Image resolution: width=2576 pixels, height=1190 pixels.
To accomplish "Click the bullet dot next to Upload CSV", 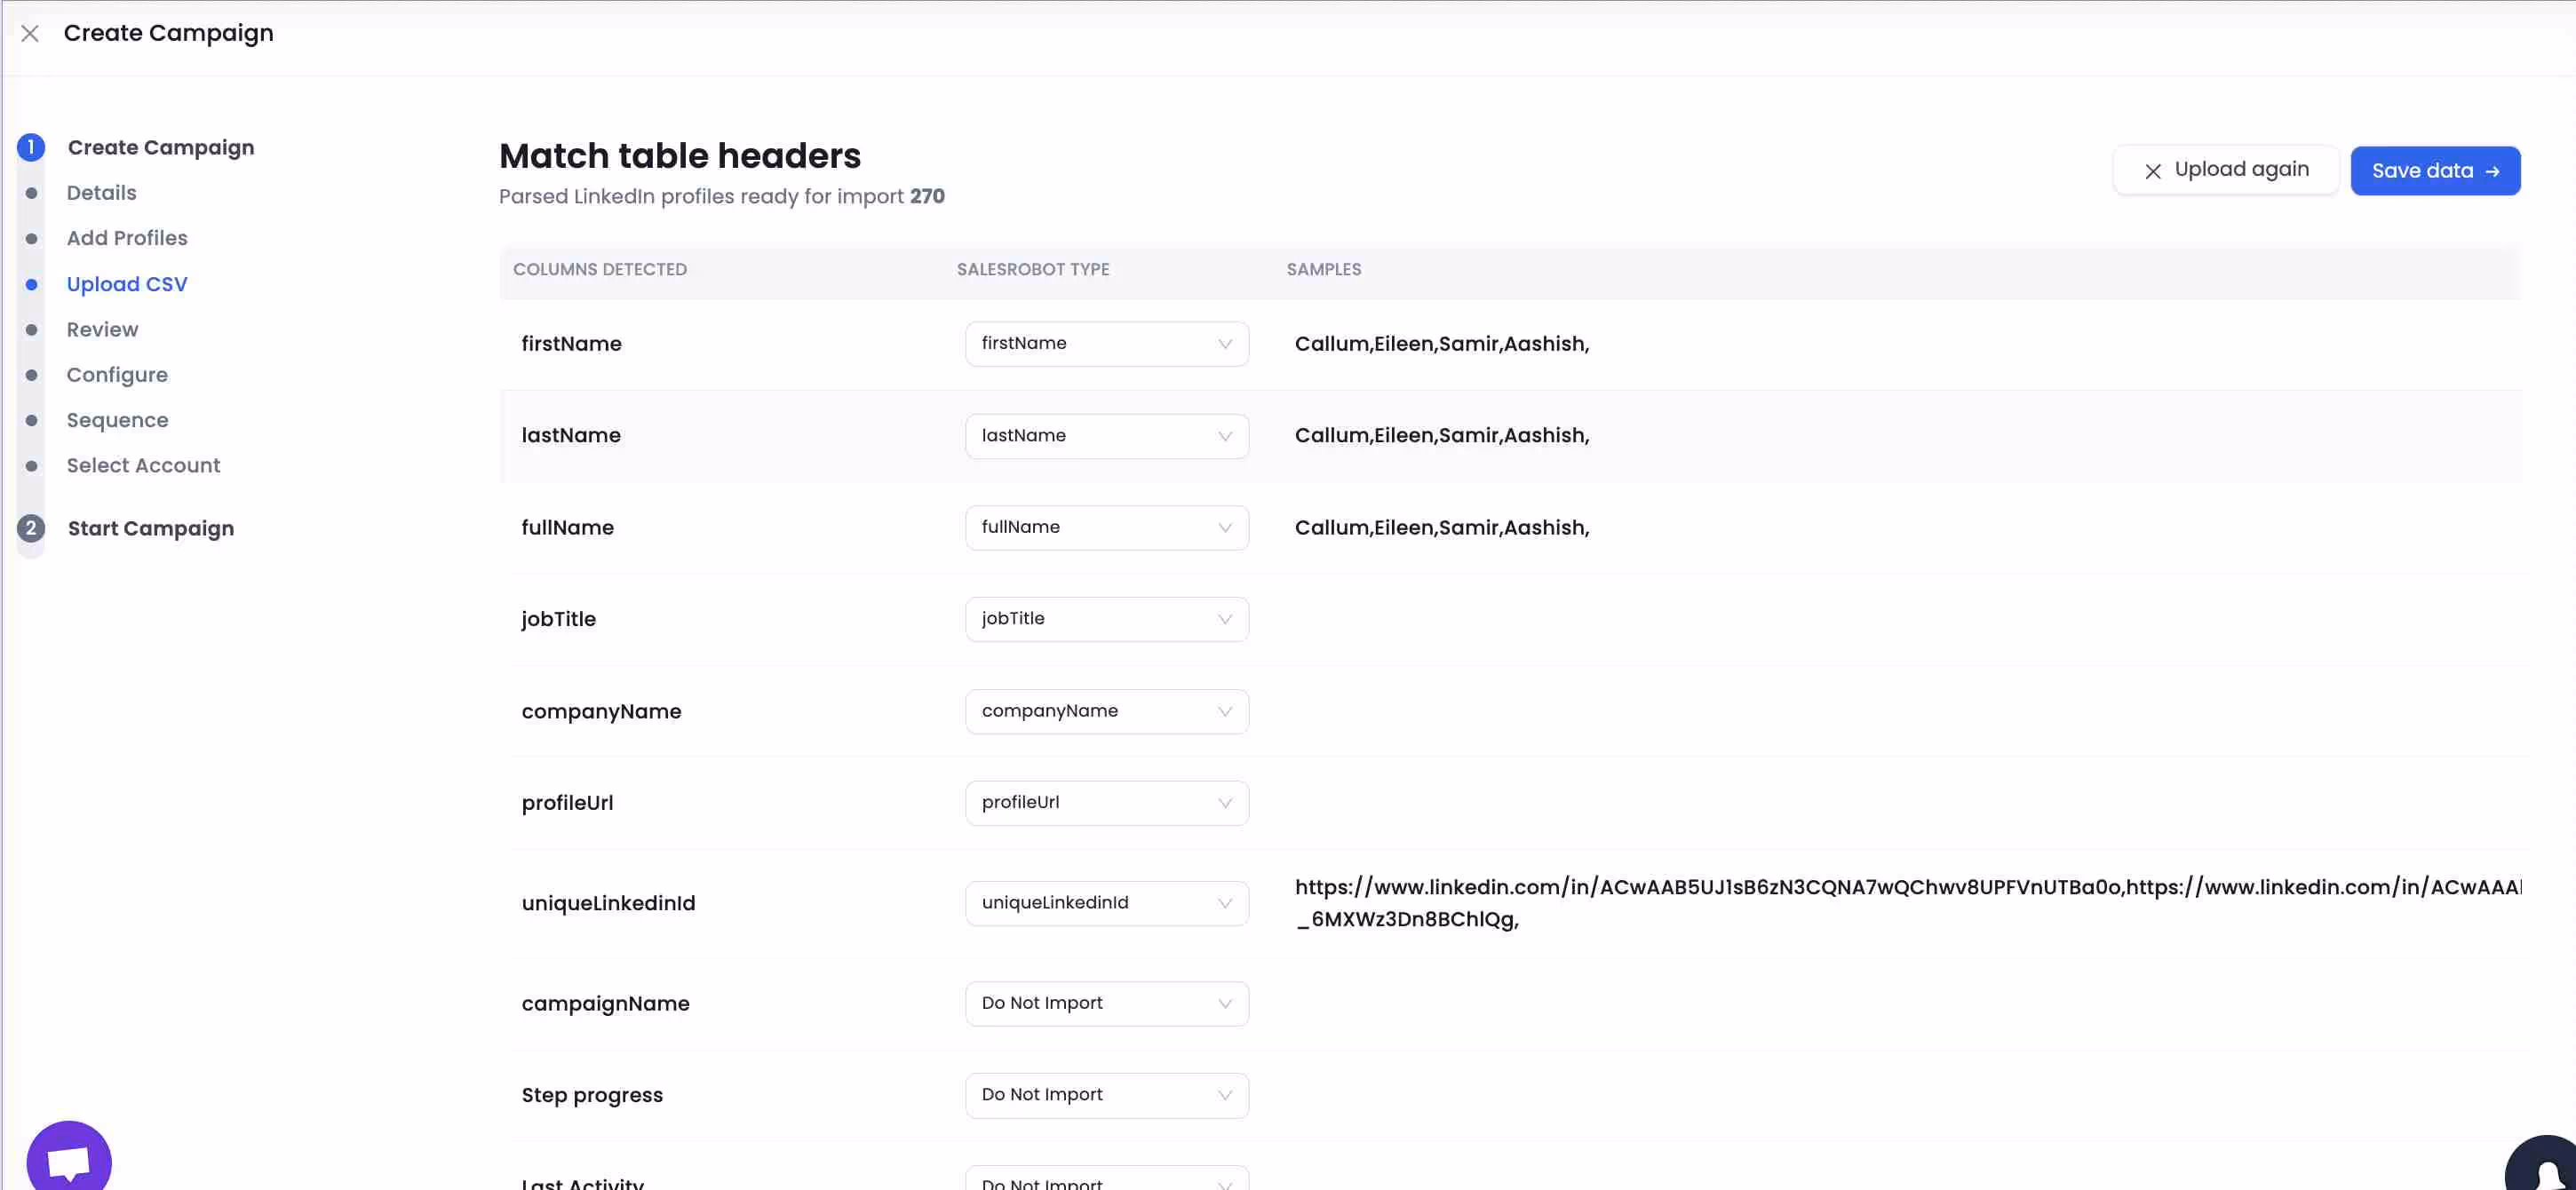I will click(32, 285).
